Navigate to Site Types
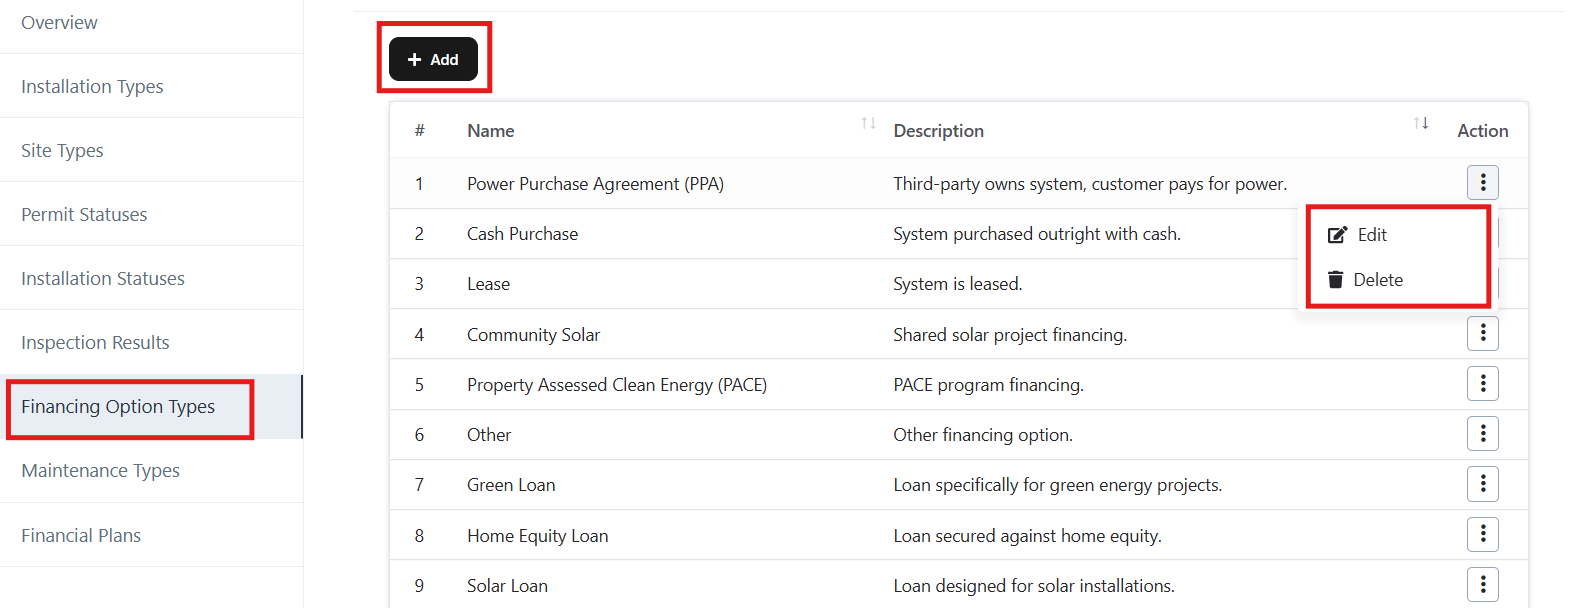 click(x=62, y=151)
